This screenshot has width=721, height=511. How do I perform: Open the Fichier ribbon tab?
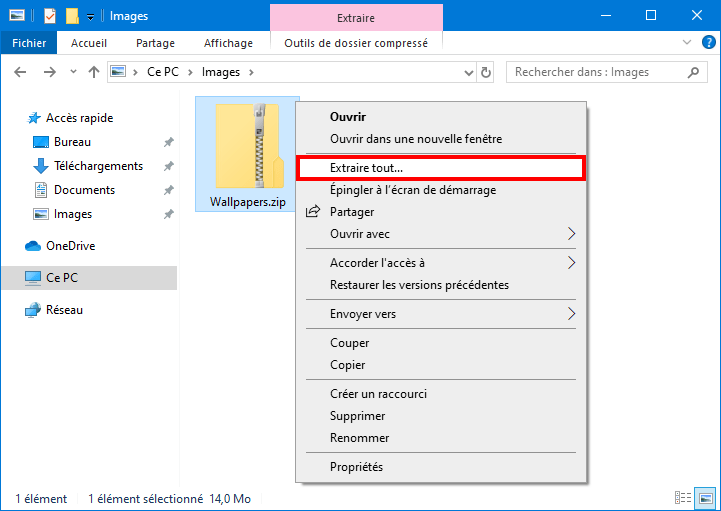pyautogui.click(x=29, y=43)
